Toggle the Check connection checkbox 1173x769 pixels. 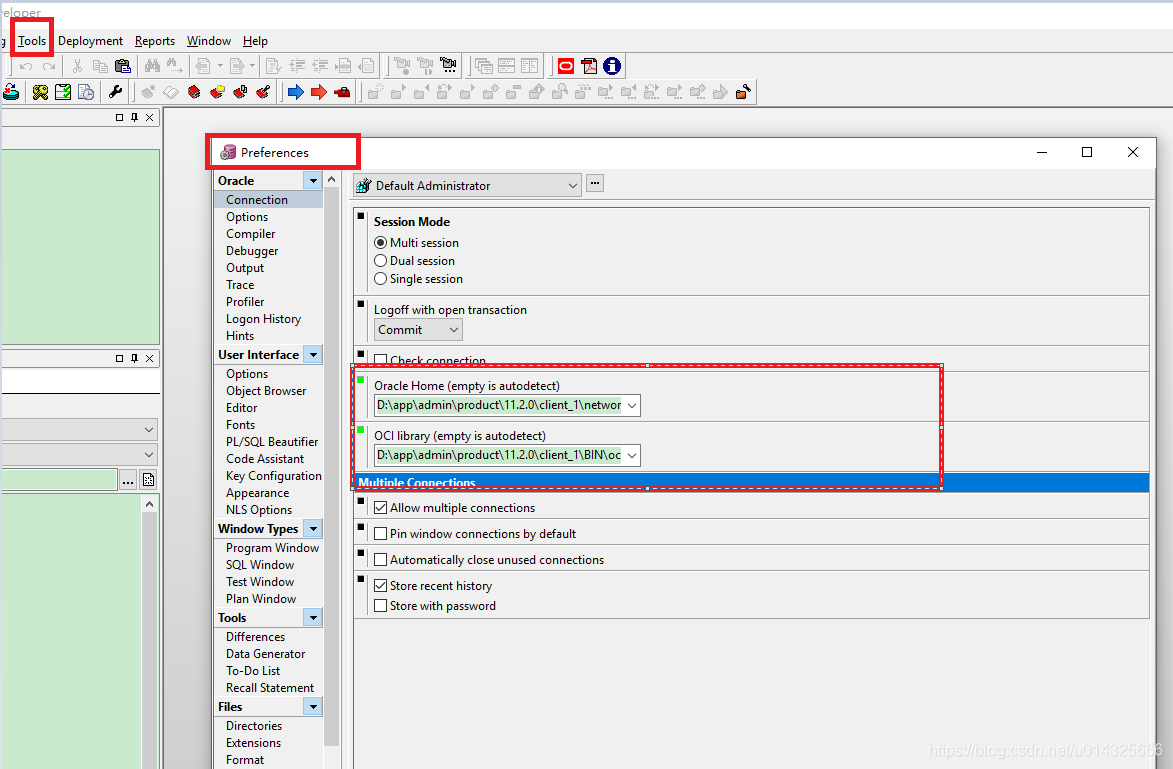coord(381,360)
